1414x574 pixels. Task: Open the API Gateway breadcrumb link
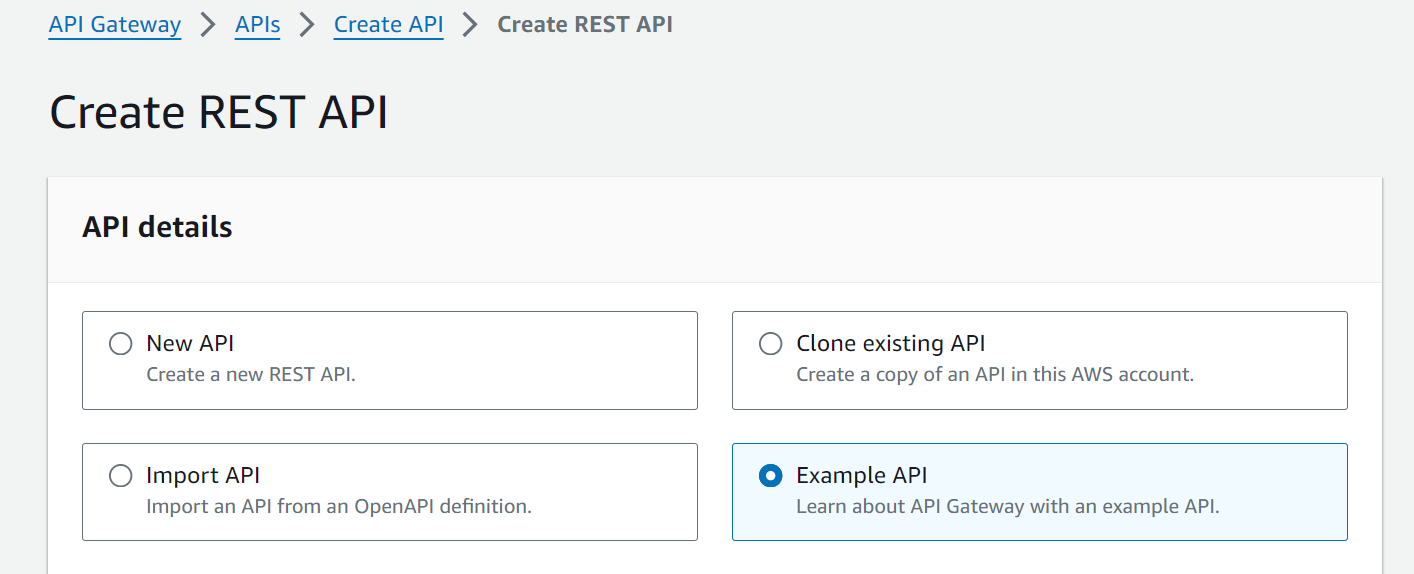pos(115,24)
